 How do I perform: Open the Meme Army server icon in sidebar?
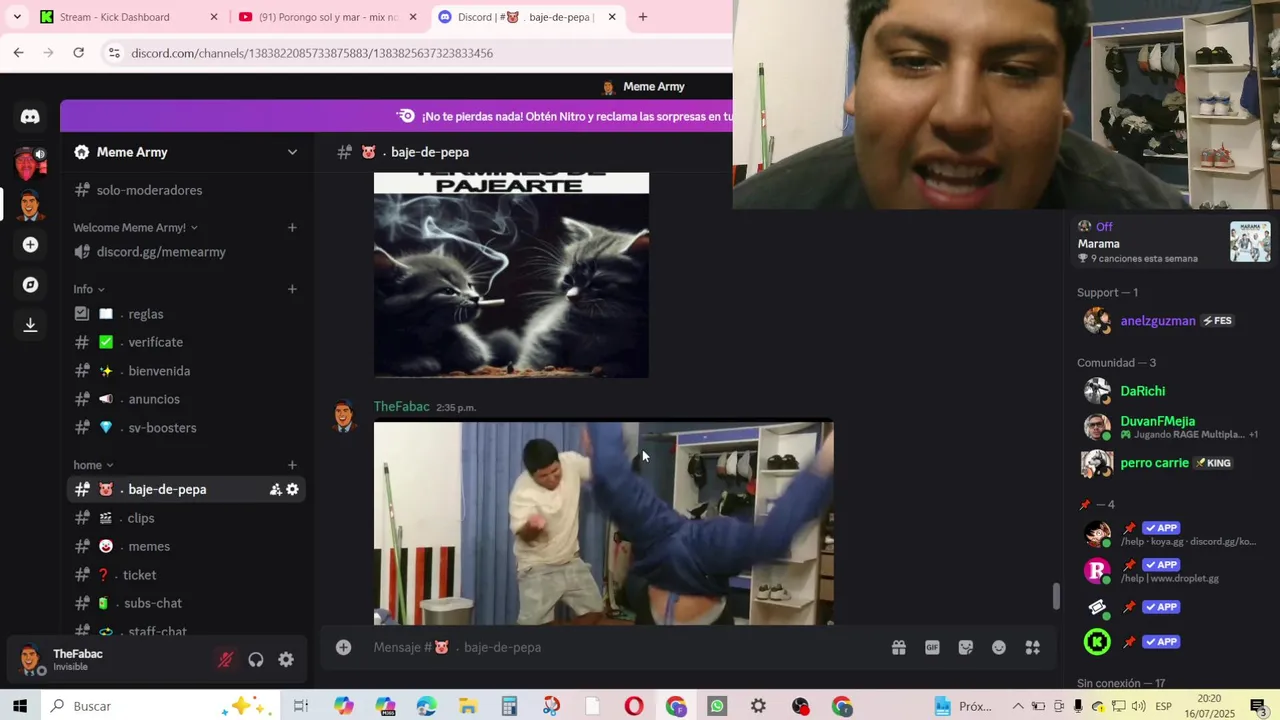pyautogui.click(x=30, y=205)
